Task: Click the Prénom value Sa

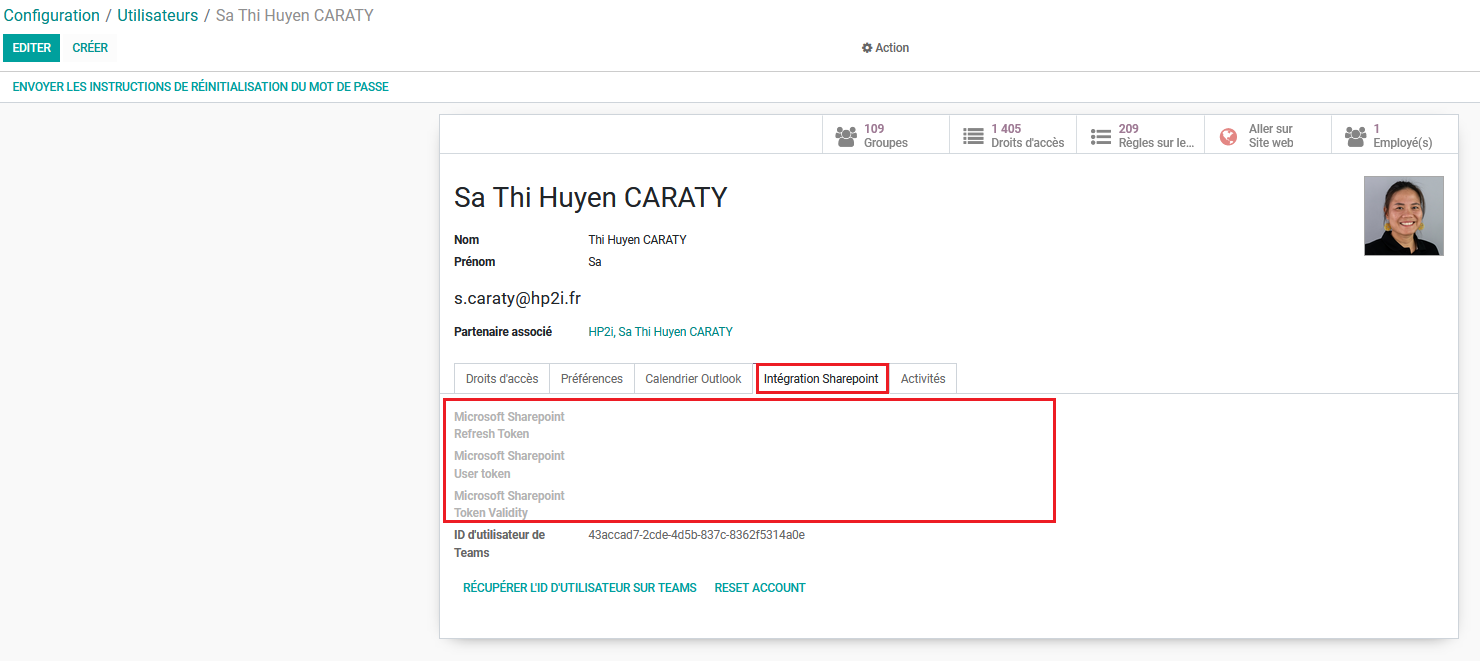Action: 595,262
